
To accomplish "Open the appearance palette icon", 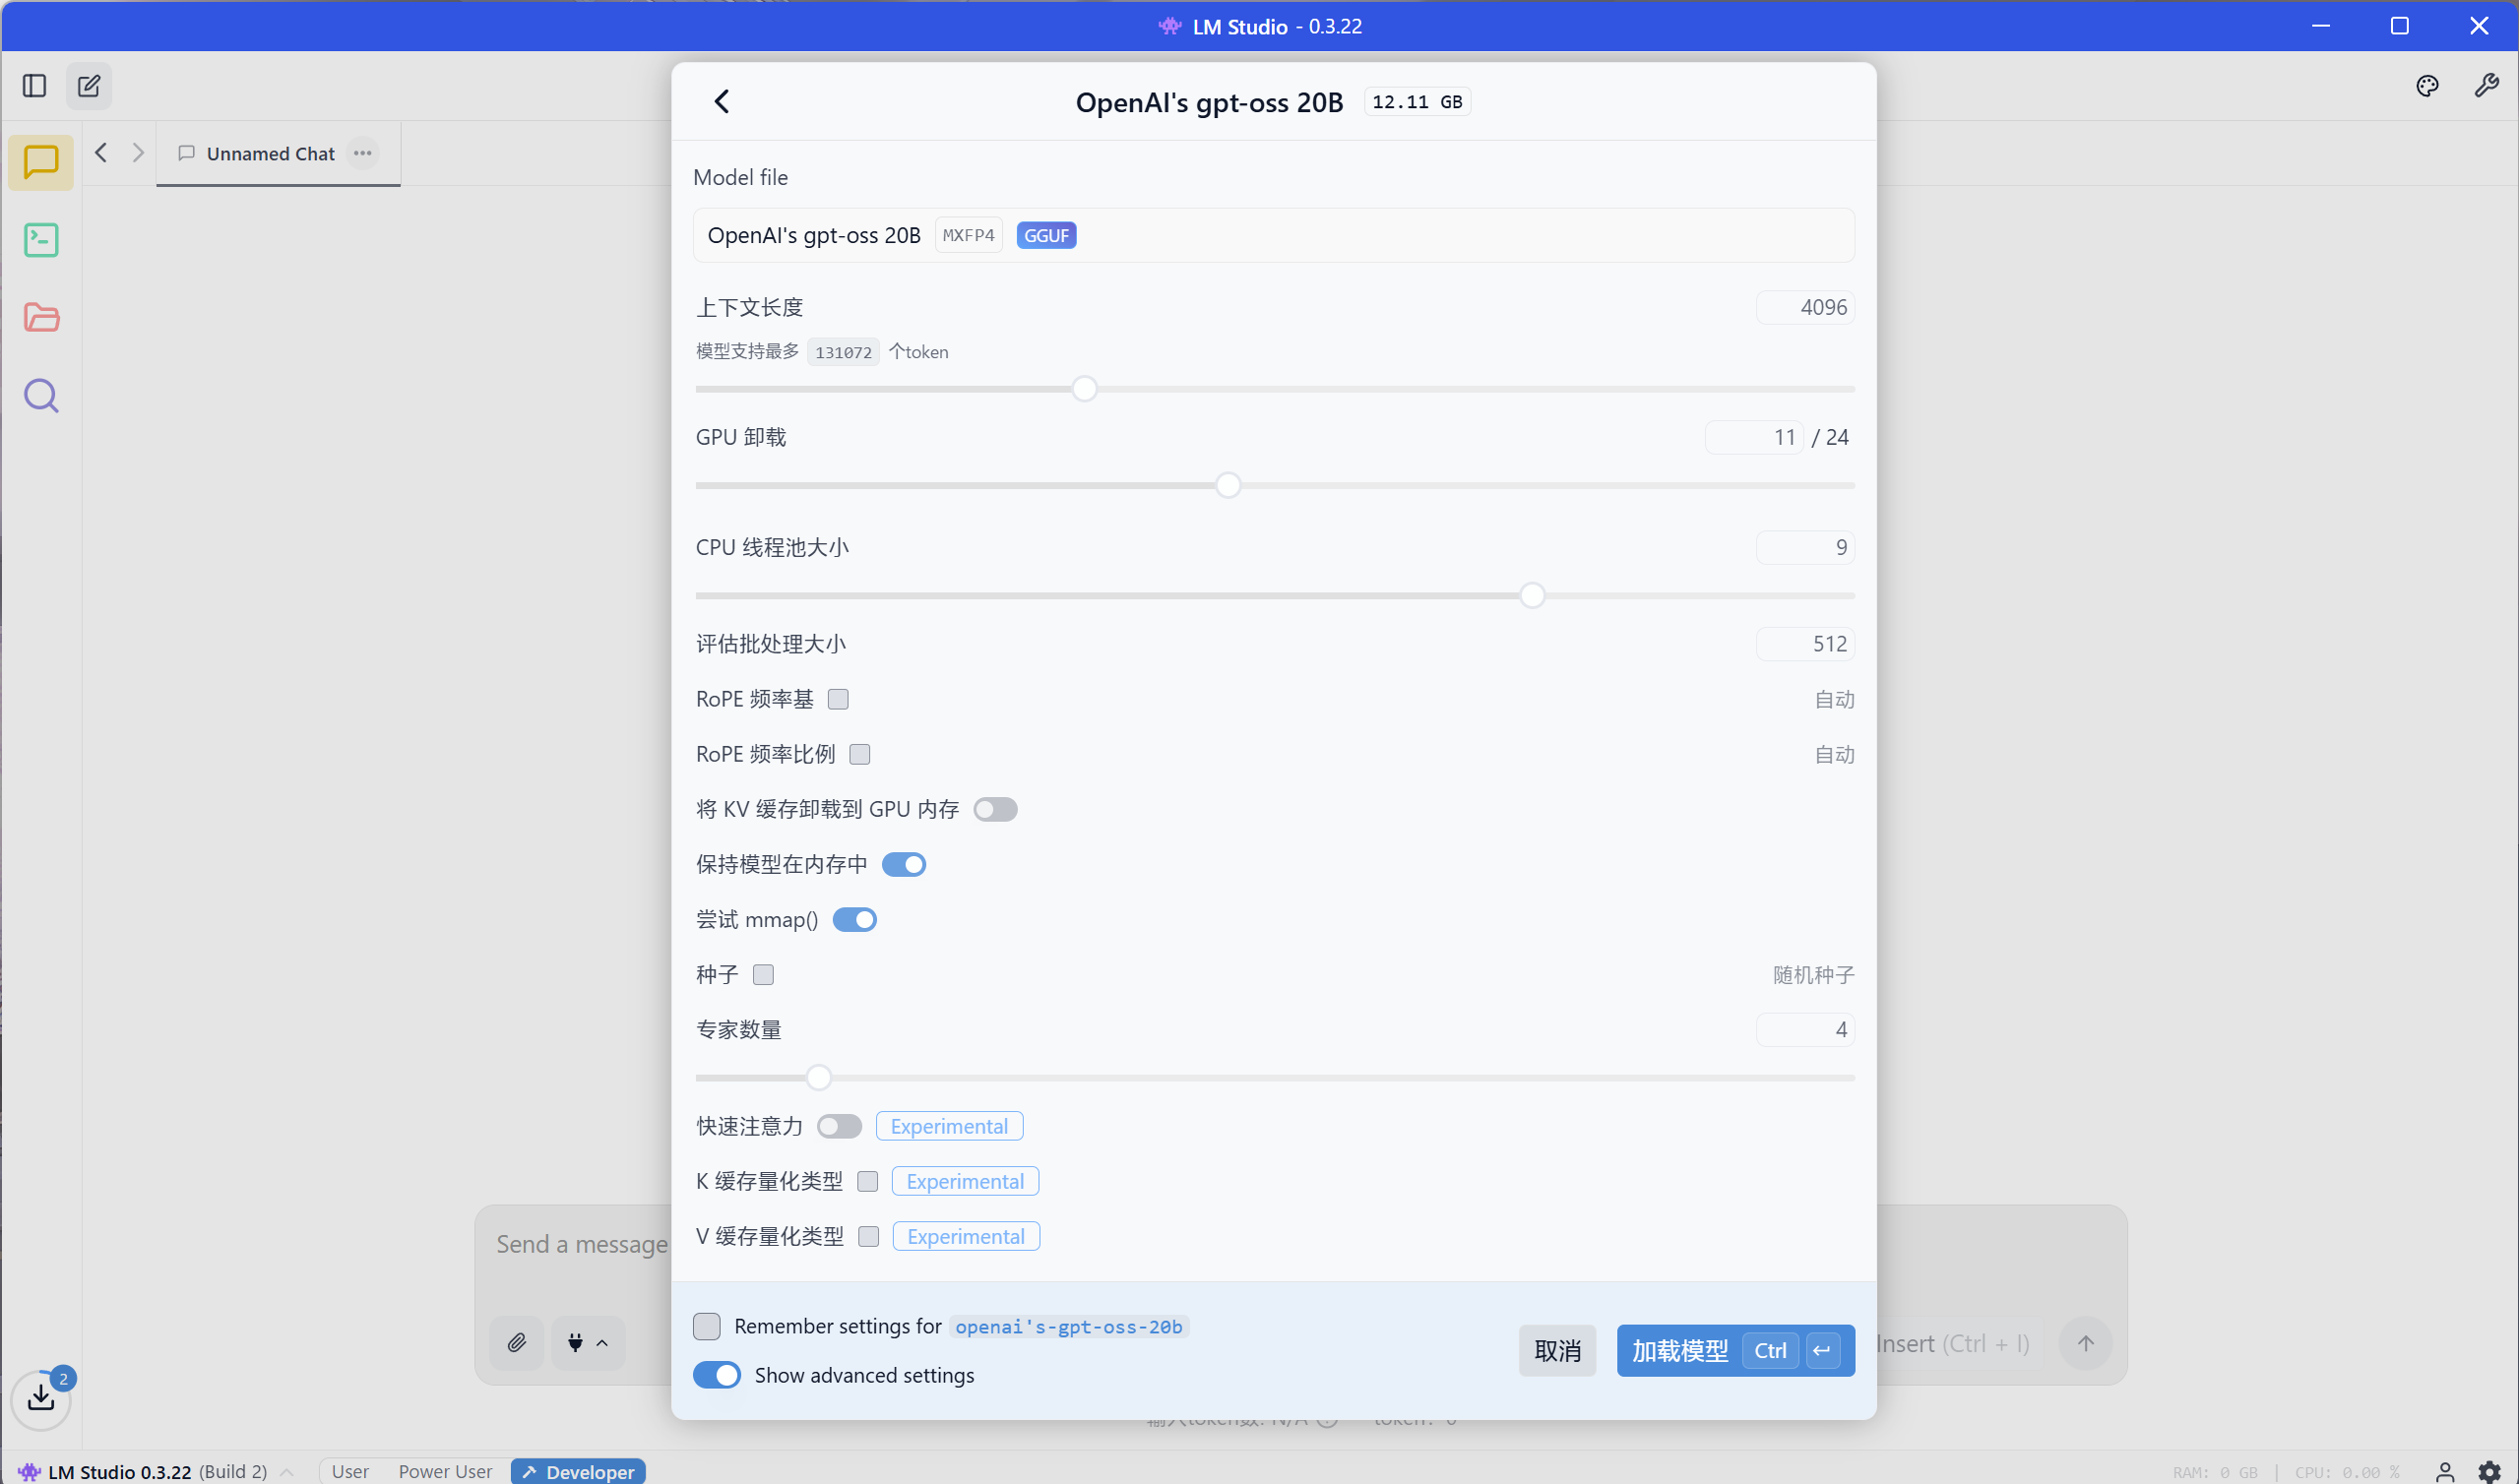I will click(x=2427, y=86).
